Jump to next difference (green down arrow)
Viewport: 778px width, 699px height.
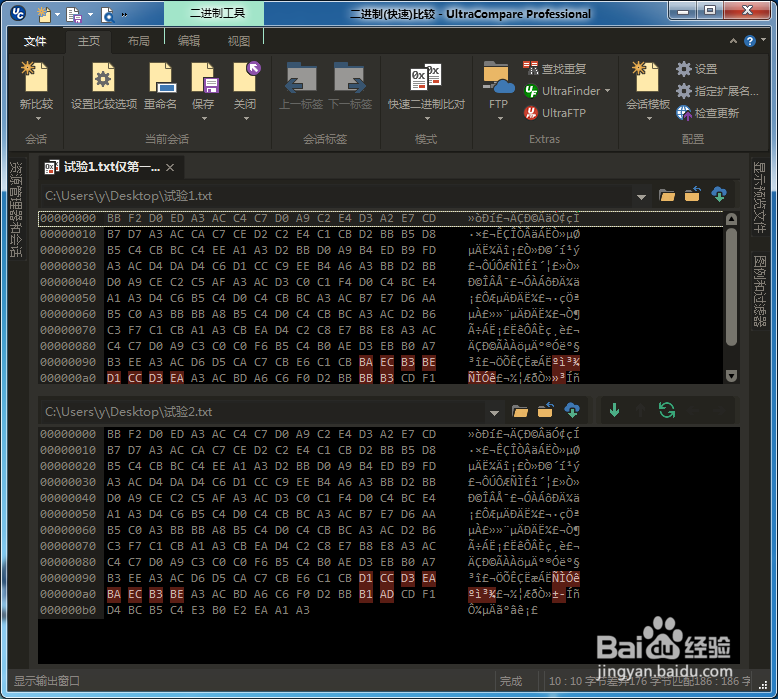[614, 410]
